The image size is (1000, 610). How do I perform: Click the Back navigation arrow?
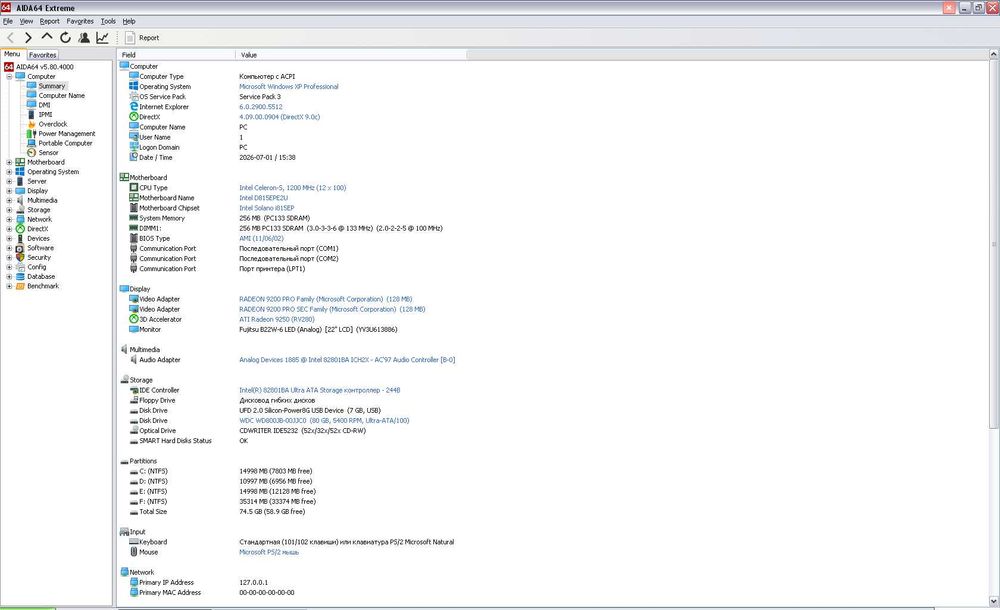[10, 38]
